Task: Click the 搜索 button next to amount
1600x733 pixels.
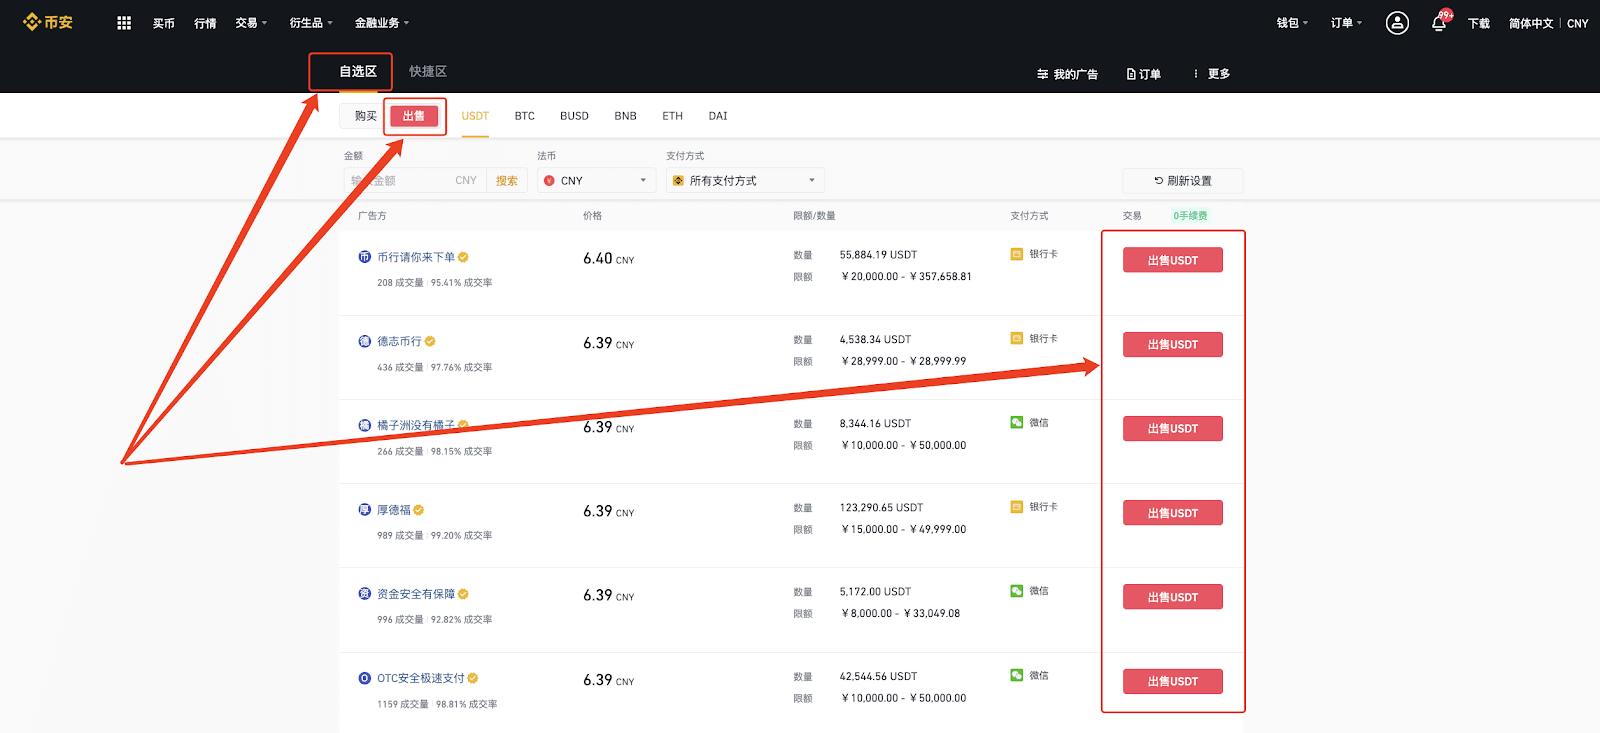Action: tap(507, 181)
